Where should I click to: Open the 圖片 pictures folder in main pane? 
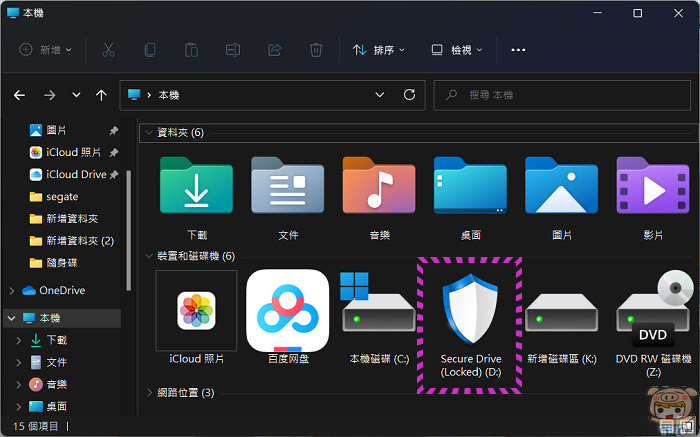tap(562, 185)
